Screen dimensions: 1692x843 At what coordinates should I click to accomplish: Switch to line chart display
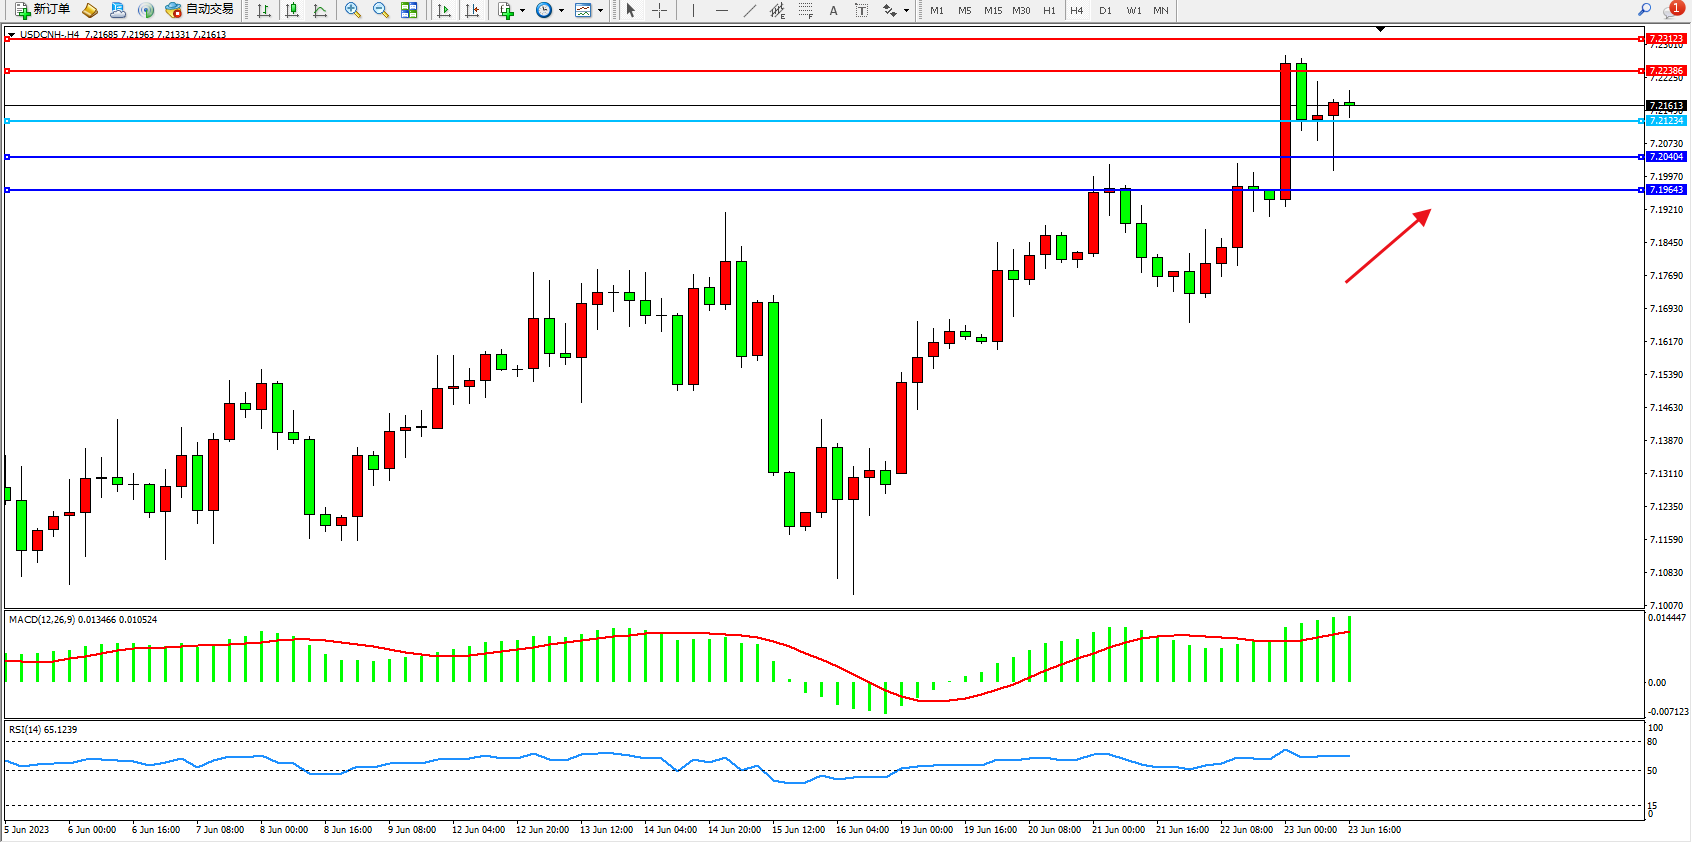click(320, 10)
